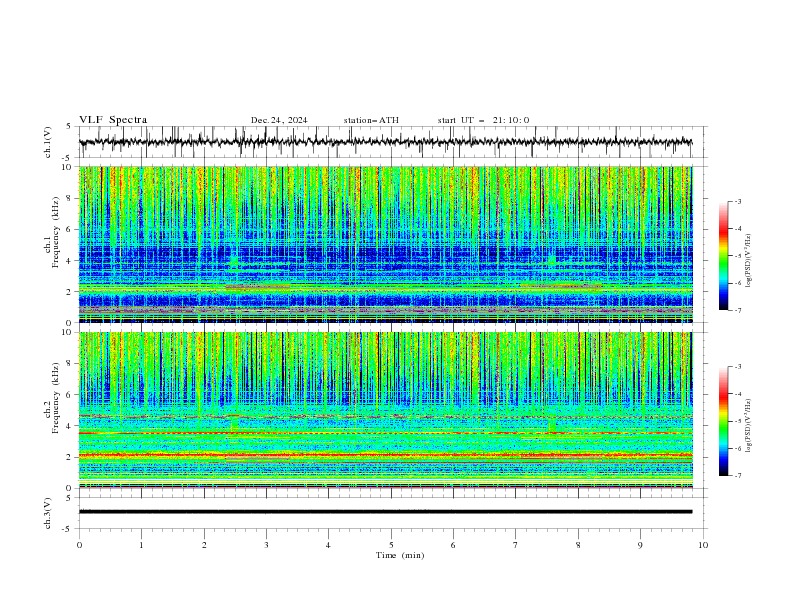Click the time axis tick label '5'
Viewport: 792px width, 612px height.
tap(391, 545)
